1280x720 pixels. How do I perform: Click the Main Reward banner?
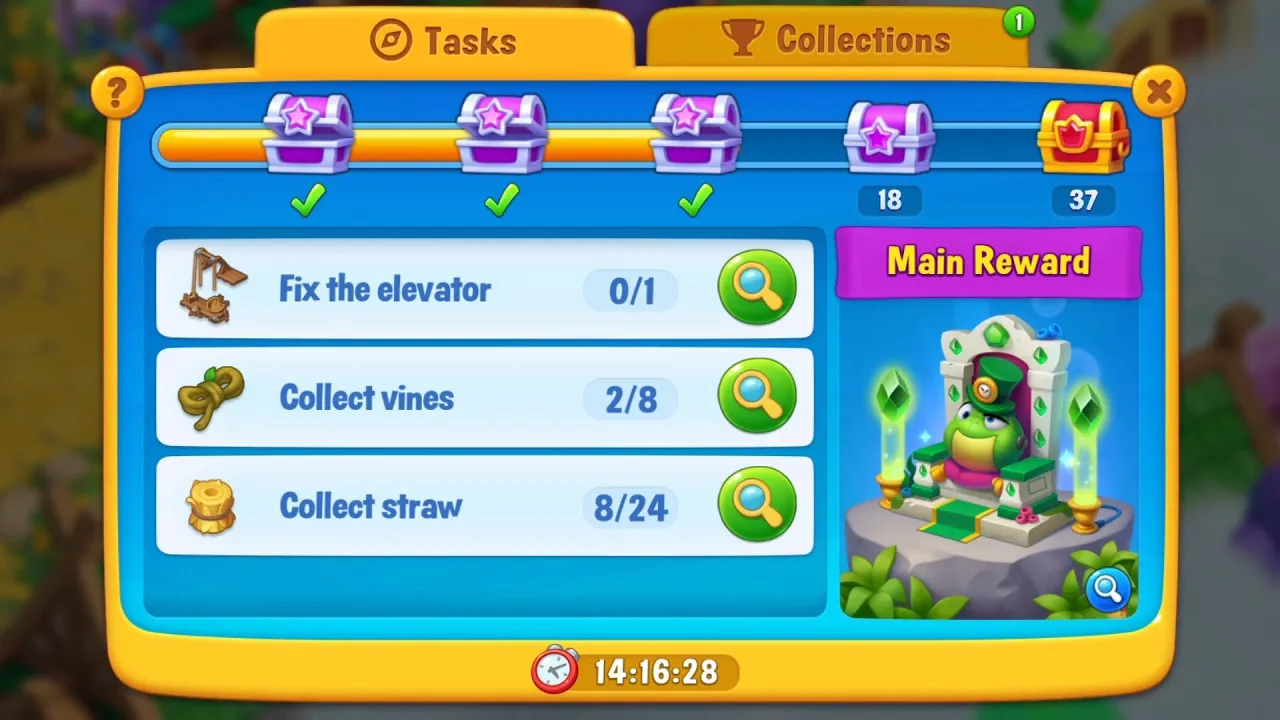tap(988, 262)
